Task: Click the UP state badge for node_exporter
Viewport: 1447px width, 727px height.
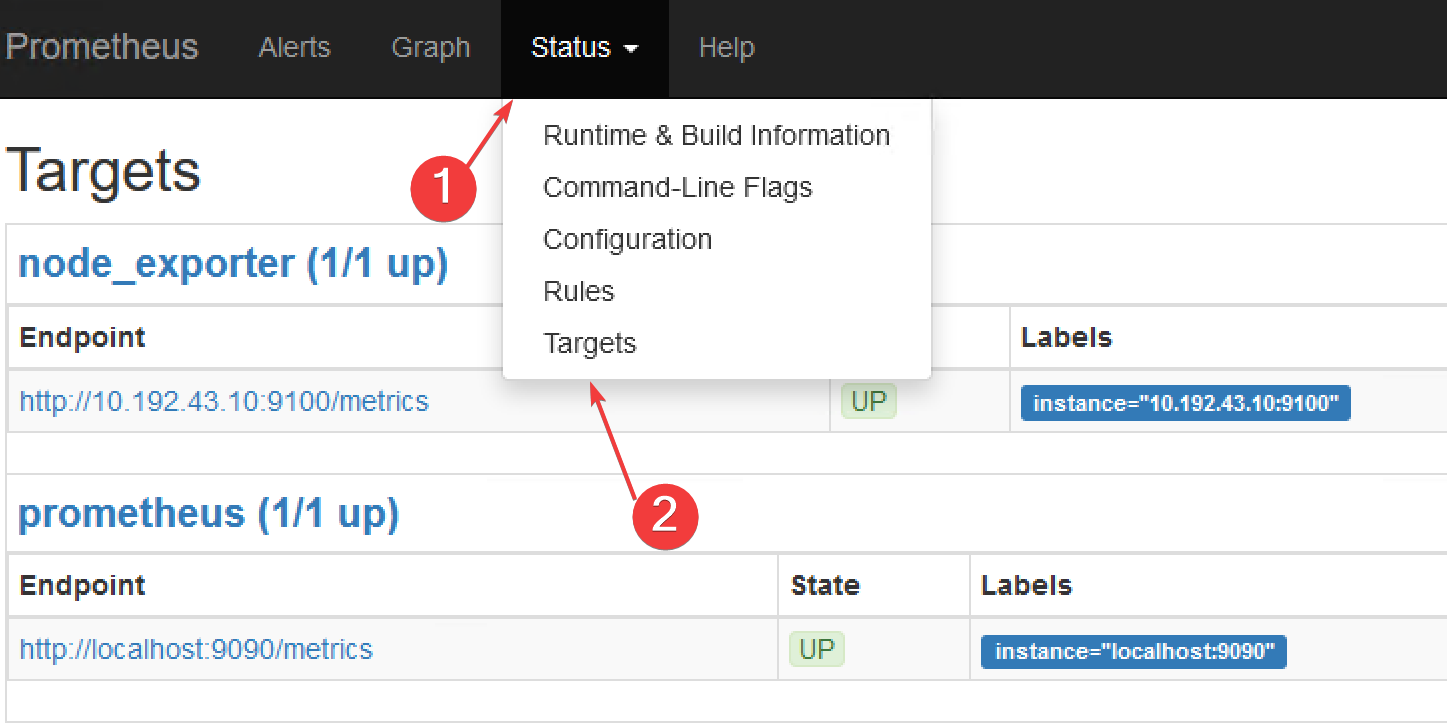Action: tap(868, 402)
